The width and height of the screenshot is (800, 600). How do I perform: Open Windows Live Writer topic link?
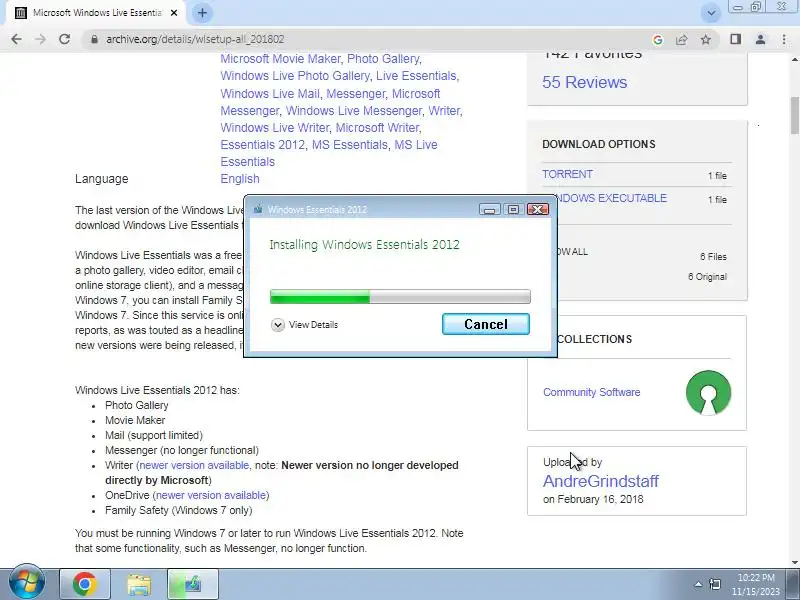coord(275,128)
